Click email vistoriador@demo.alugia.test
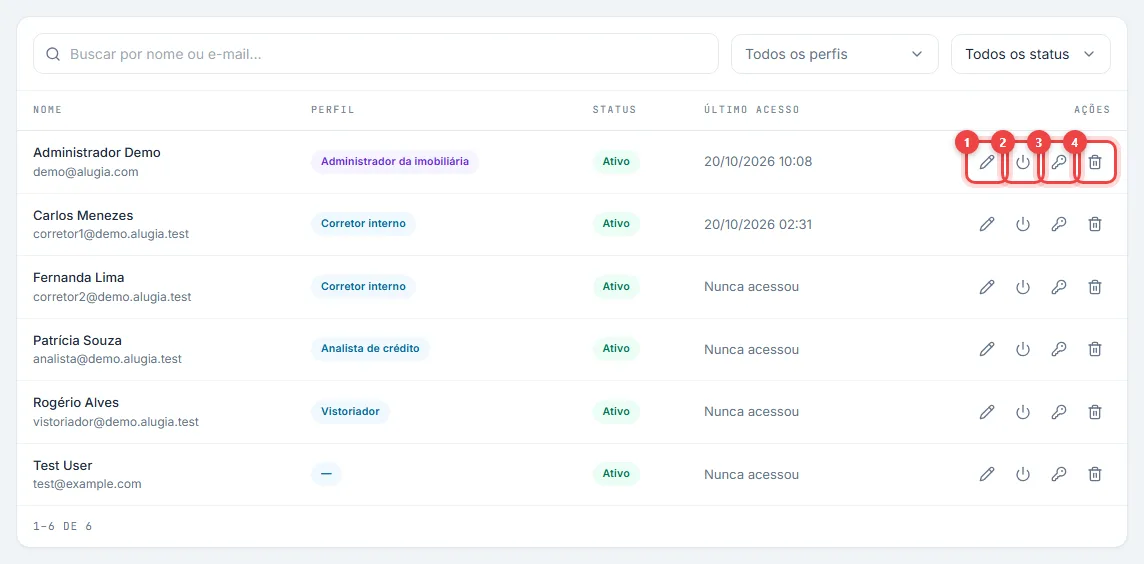The height and width of the screenshot is (564, 1144). point(116,422)
